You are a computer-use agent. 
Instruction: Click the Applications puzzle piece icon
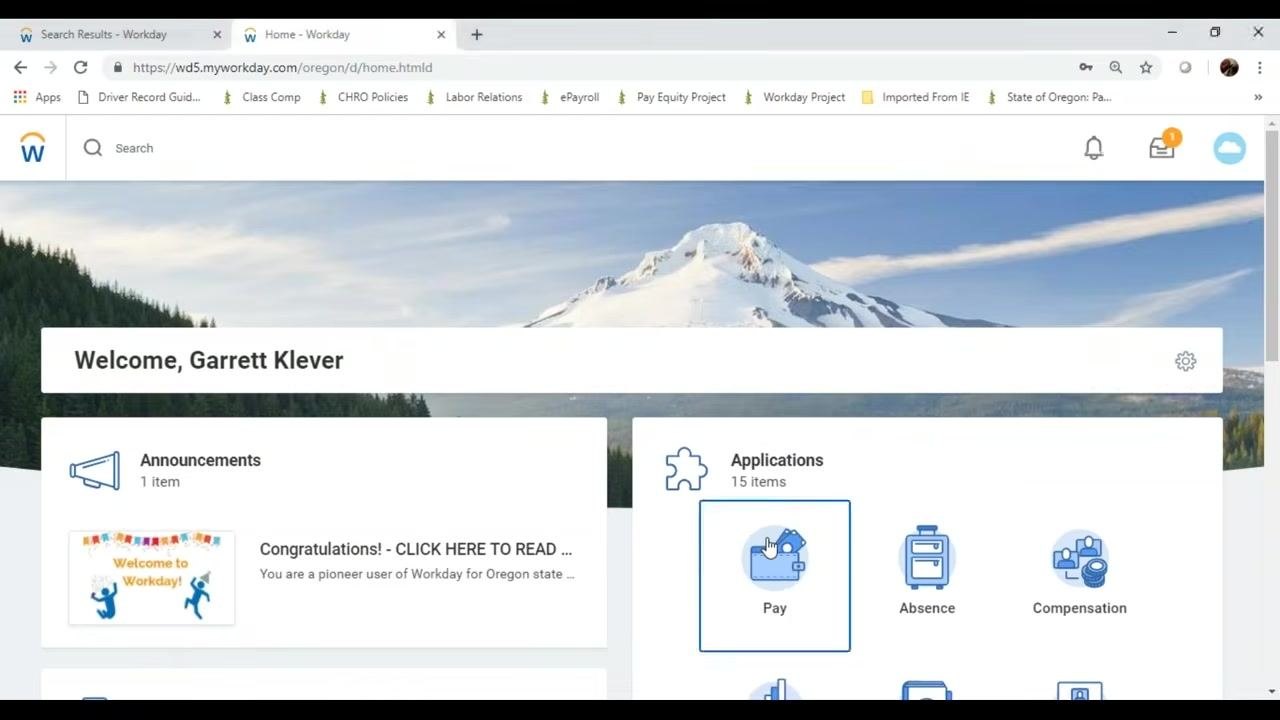[686, 470]
